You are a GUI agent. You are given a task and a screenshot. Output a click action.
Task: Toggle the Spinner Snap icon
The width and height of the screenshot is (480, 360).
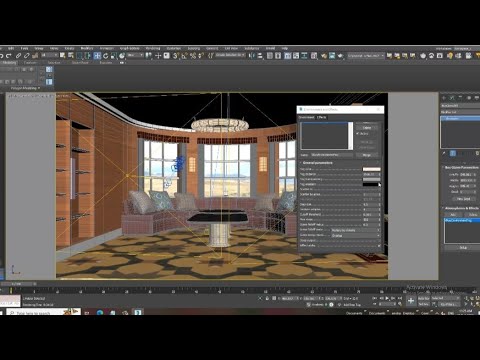click(201, 56)
